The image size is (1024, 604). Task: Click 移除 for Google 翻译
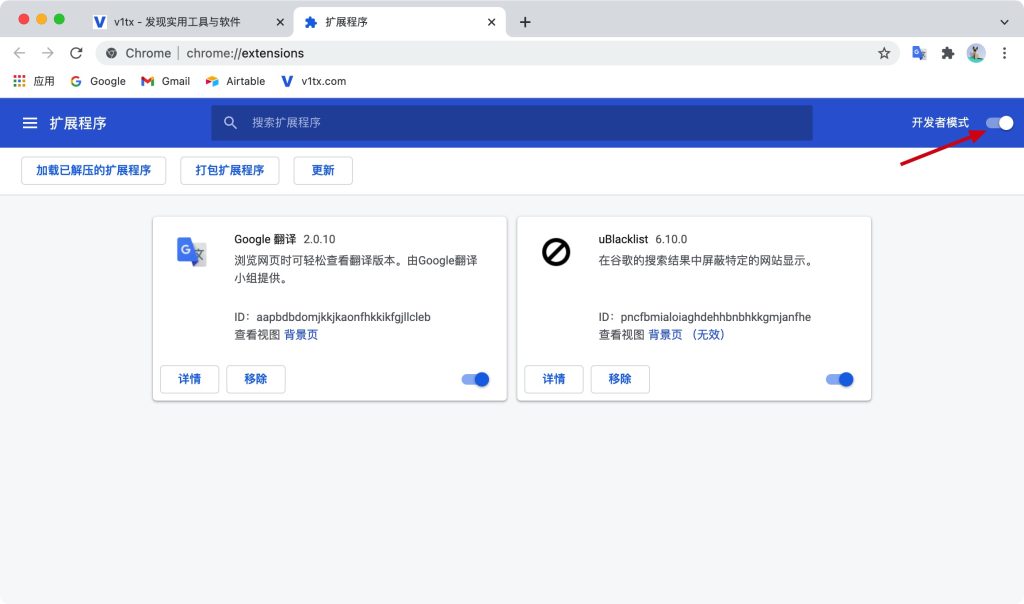click(256, 379)
